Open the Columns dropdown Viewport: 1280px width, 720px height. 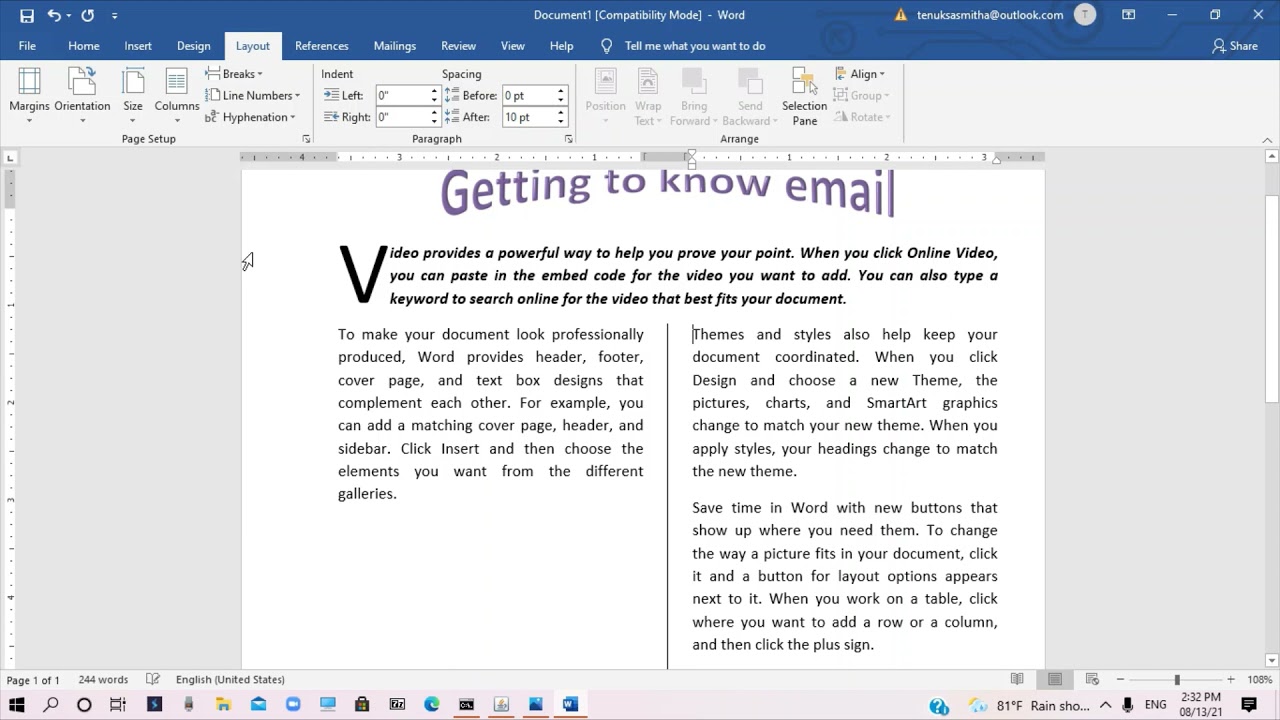click(177, 97)
